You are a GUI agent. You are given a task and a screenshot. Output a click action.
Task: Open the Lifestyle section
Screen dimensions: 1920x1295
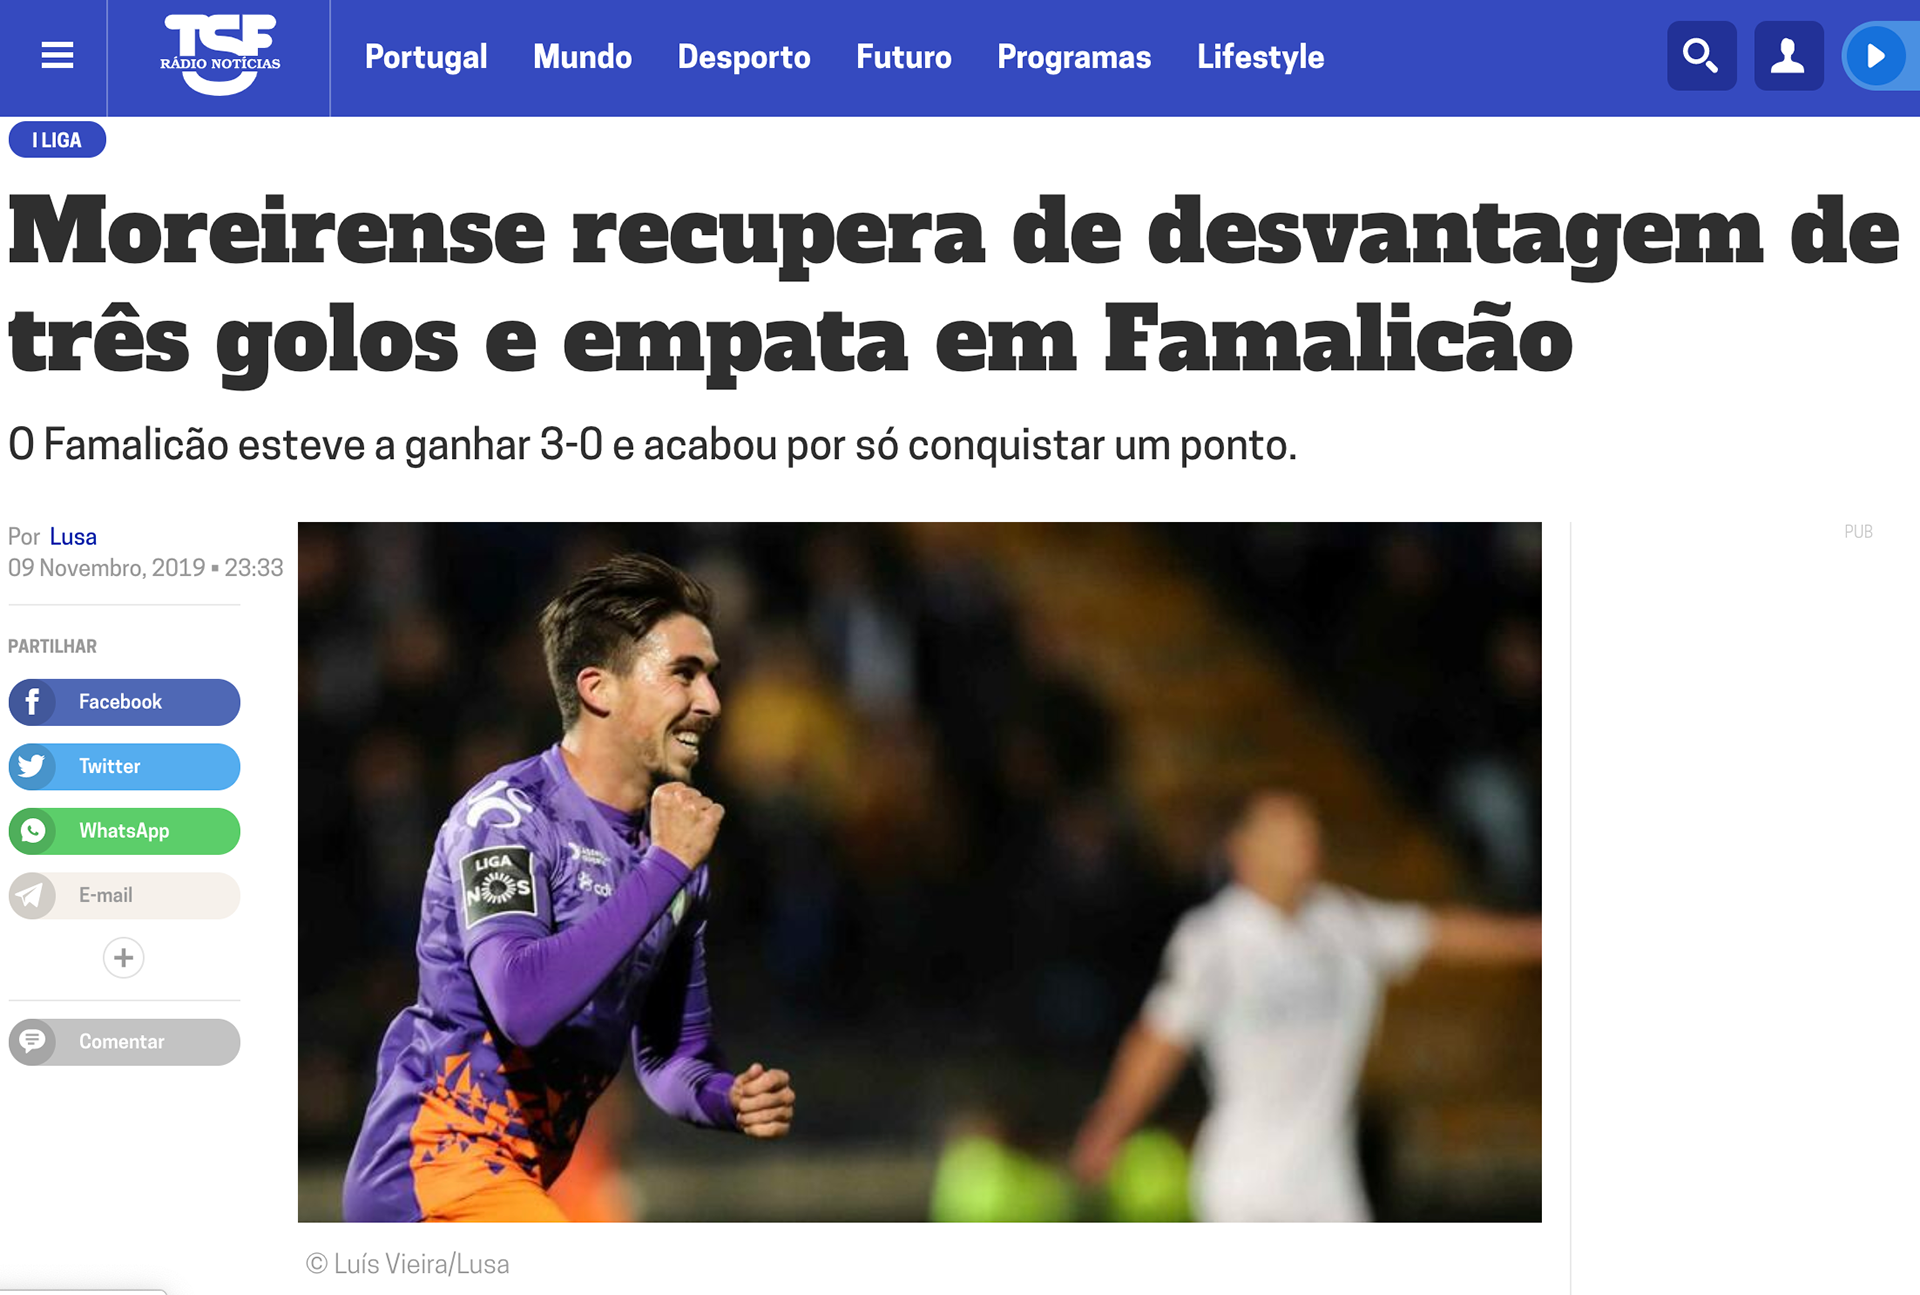pos(1260,57)
